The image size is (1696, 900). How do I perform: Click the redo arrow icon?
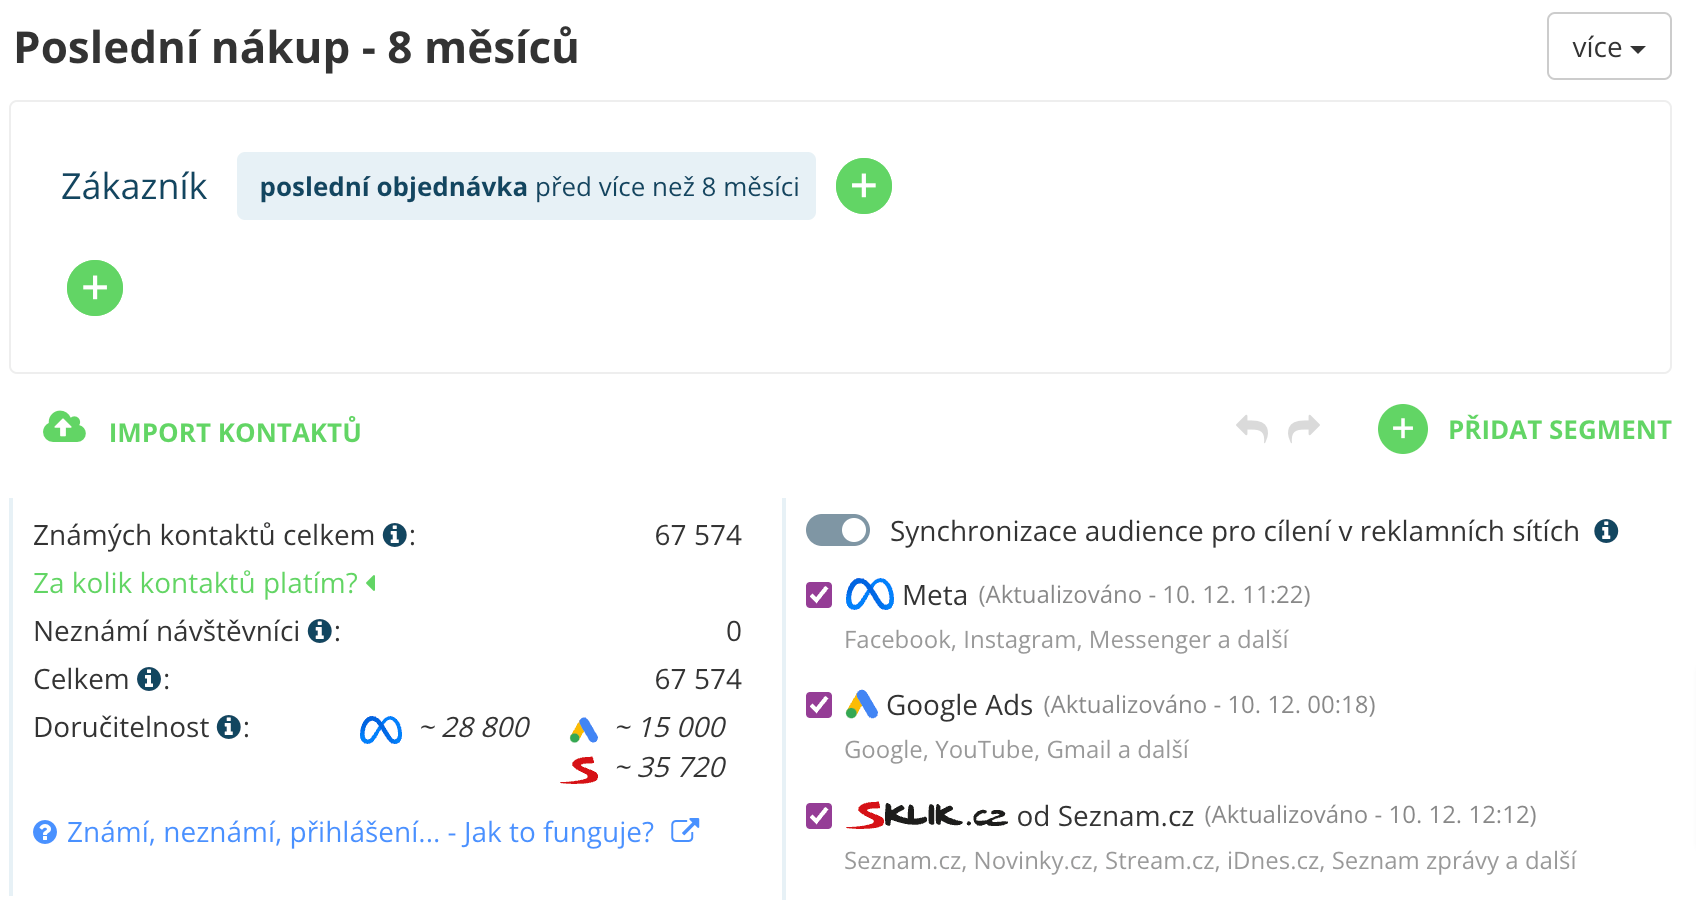pos(1303,428)
